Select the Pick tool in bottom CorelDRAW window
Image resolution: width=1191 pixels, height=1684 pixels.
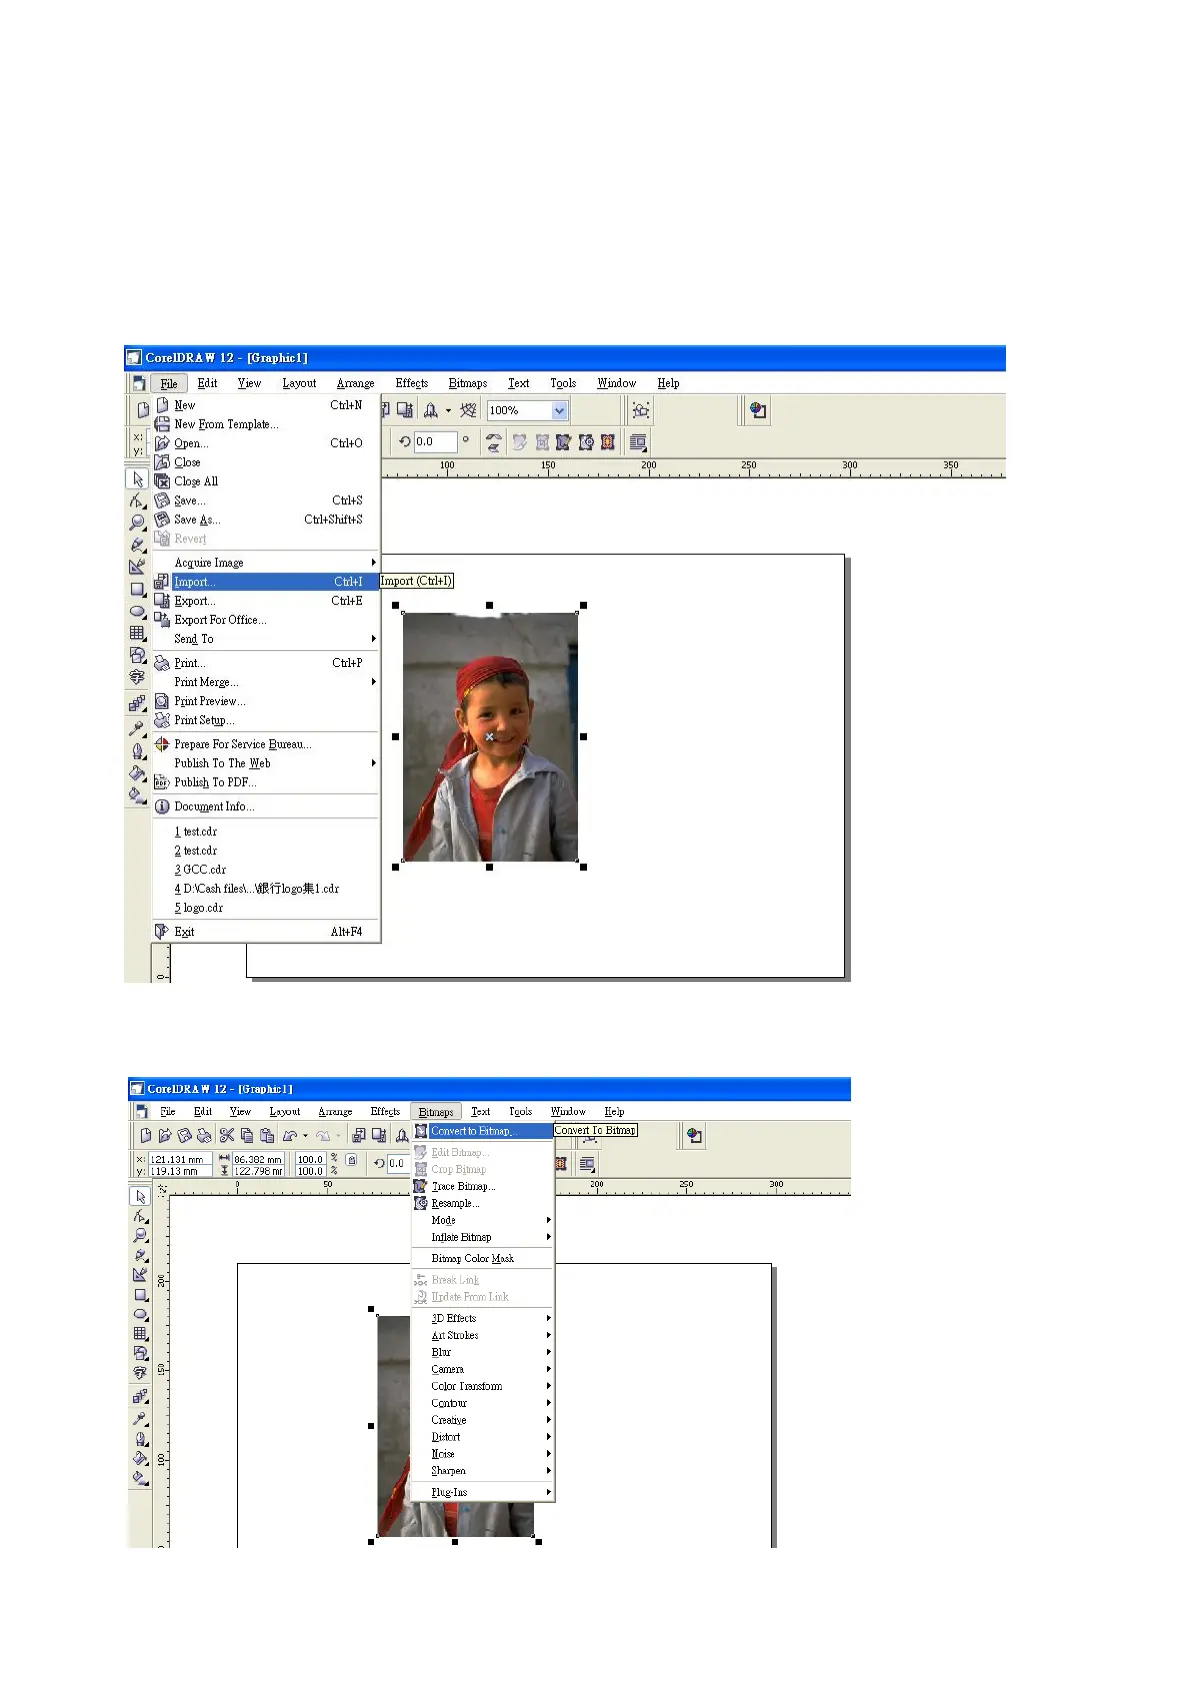click(x=140, y=1196)
